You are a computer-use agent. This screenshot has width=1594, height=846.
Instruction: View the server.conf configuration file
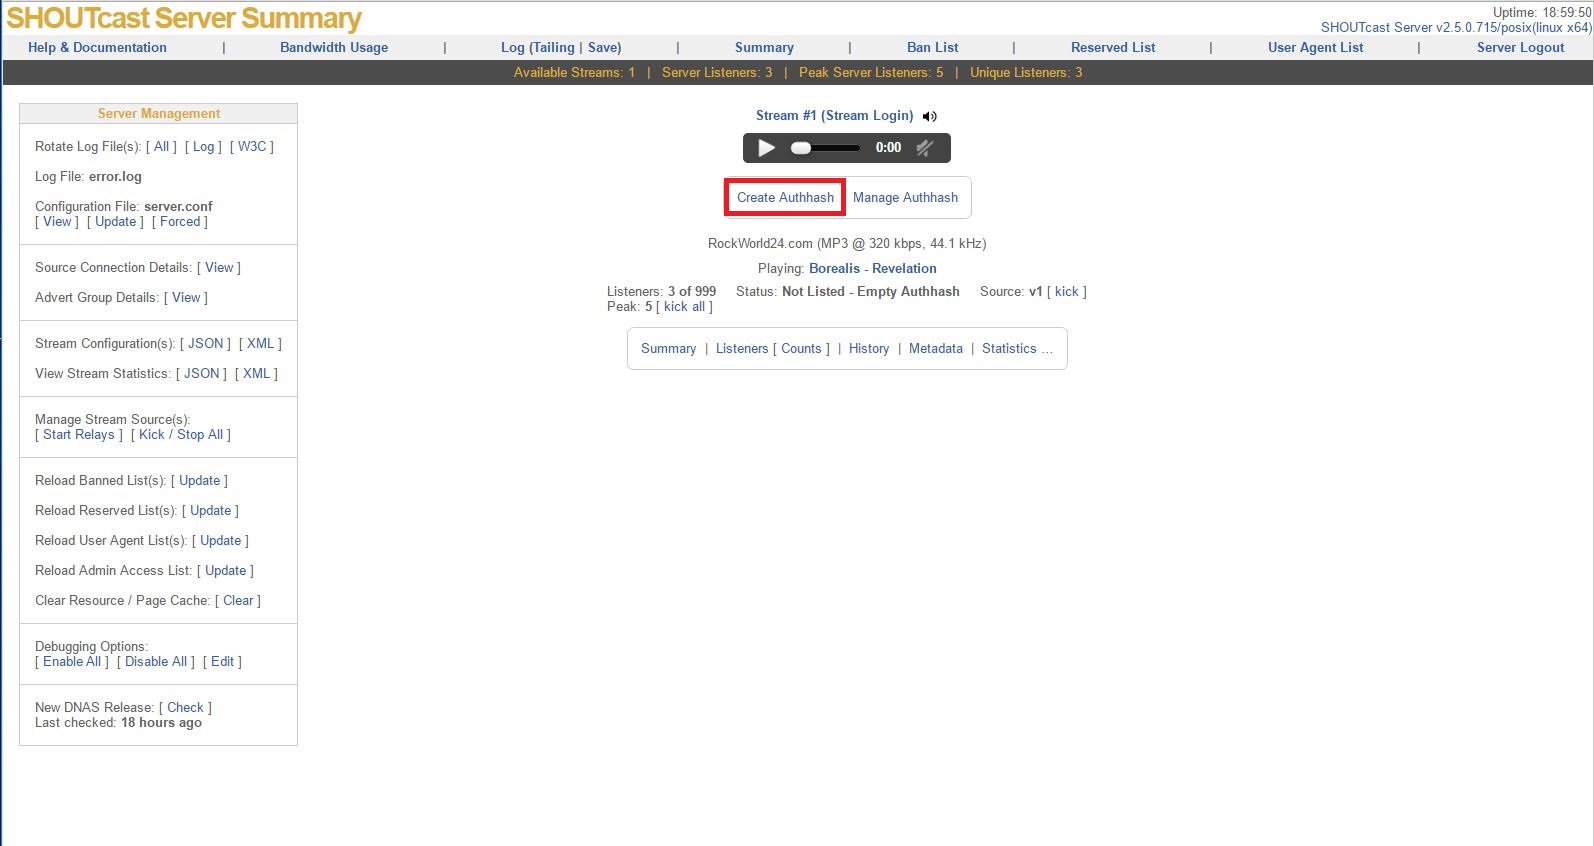coord(57,221)
